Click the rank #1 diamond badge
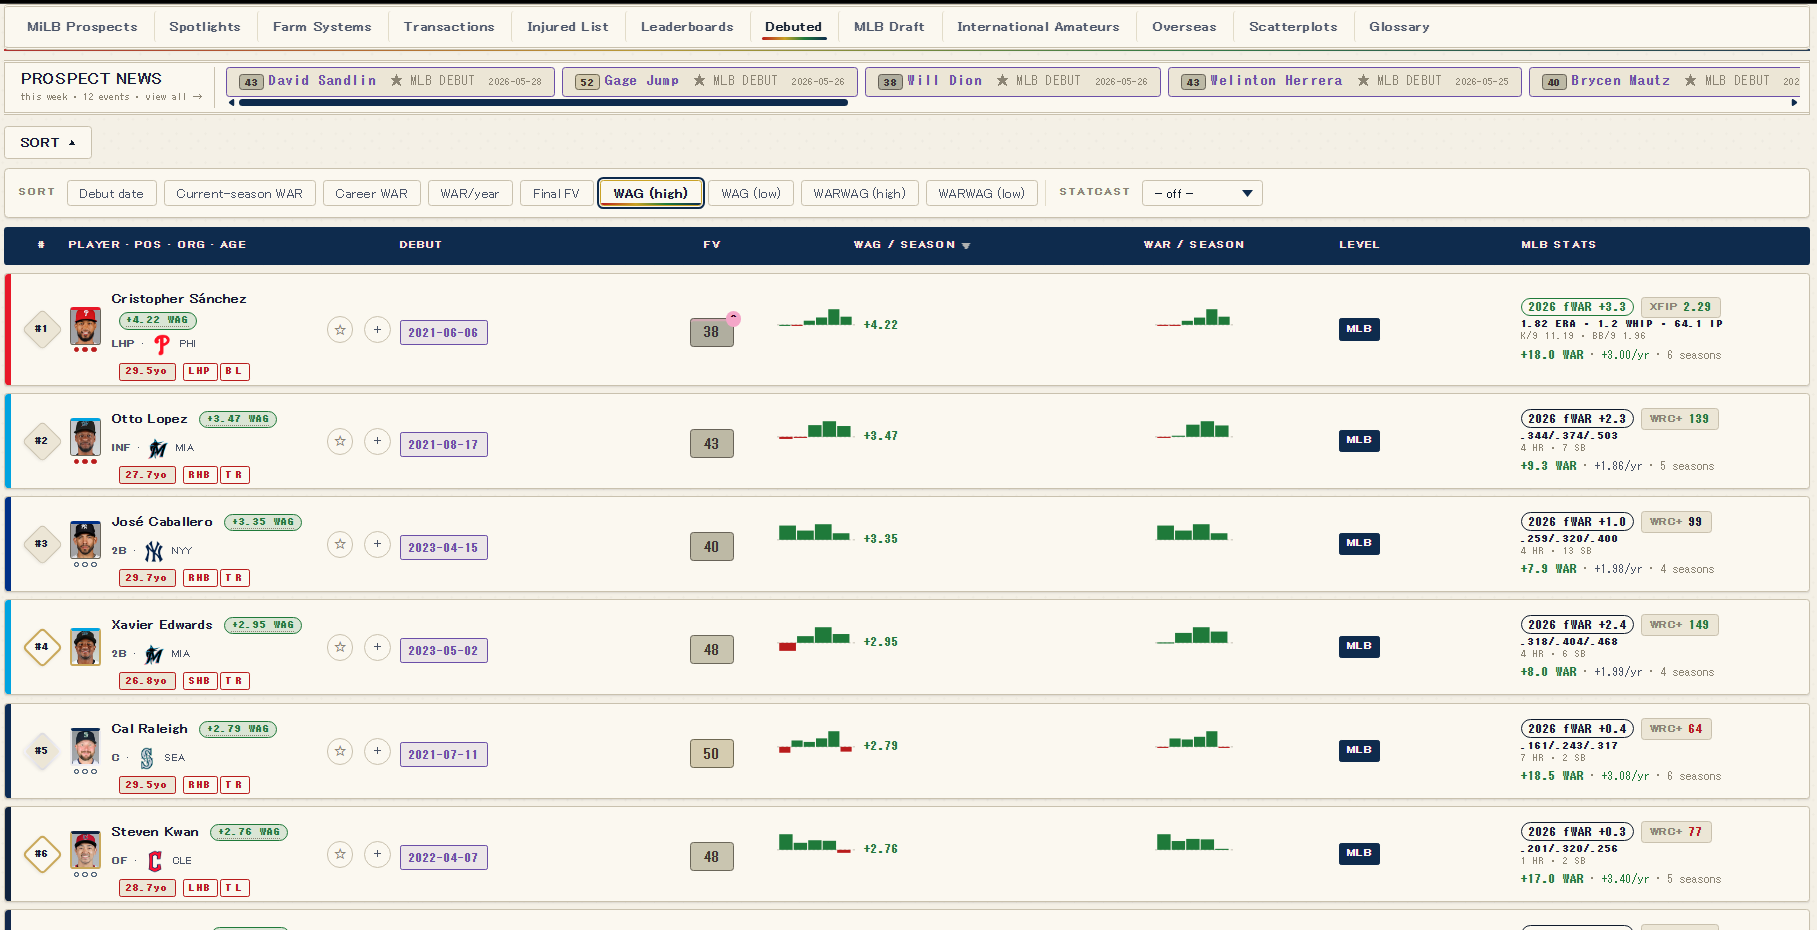Viewport: 1817px width, 930px height. point(41,329)
